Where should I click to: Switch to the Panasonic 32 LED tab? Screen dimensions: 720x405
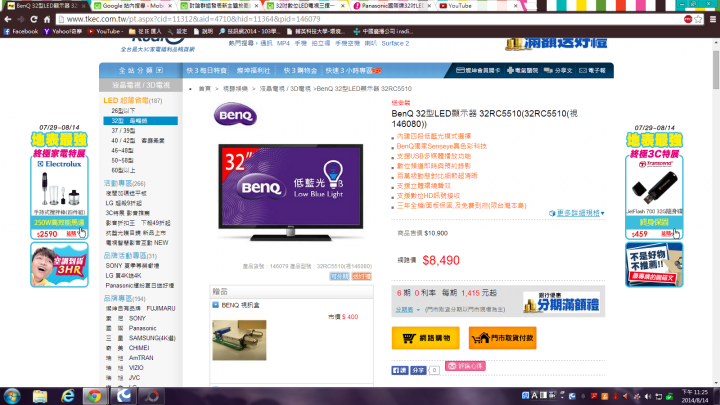(x=393, y=6)
